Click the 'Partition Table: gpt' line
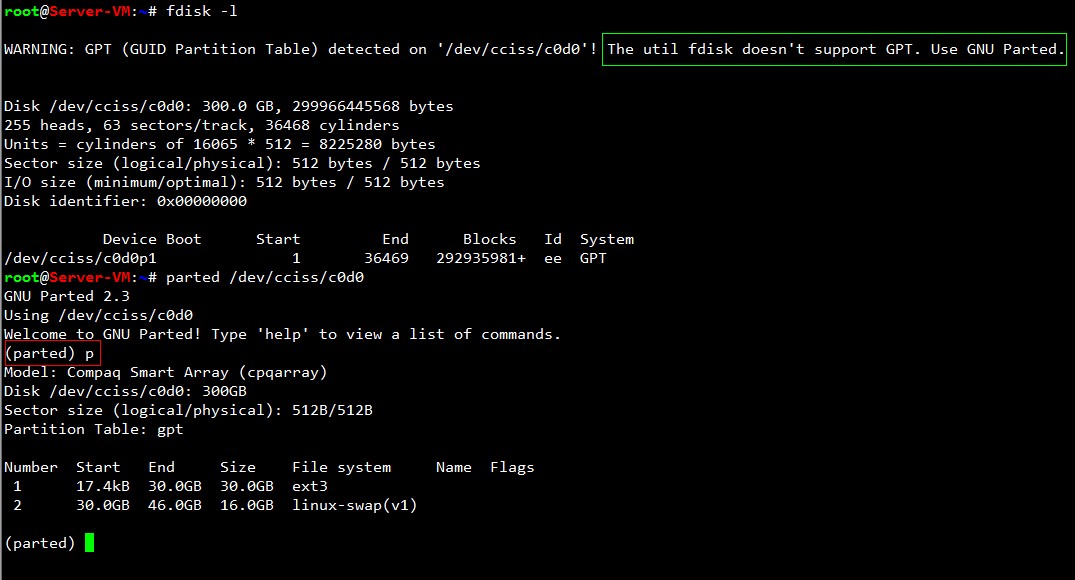The image size is (1075, 580). (x=94, y=429)
